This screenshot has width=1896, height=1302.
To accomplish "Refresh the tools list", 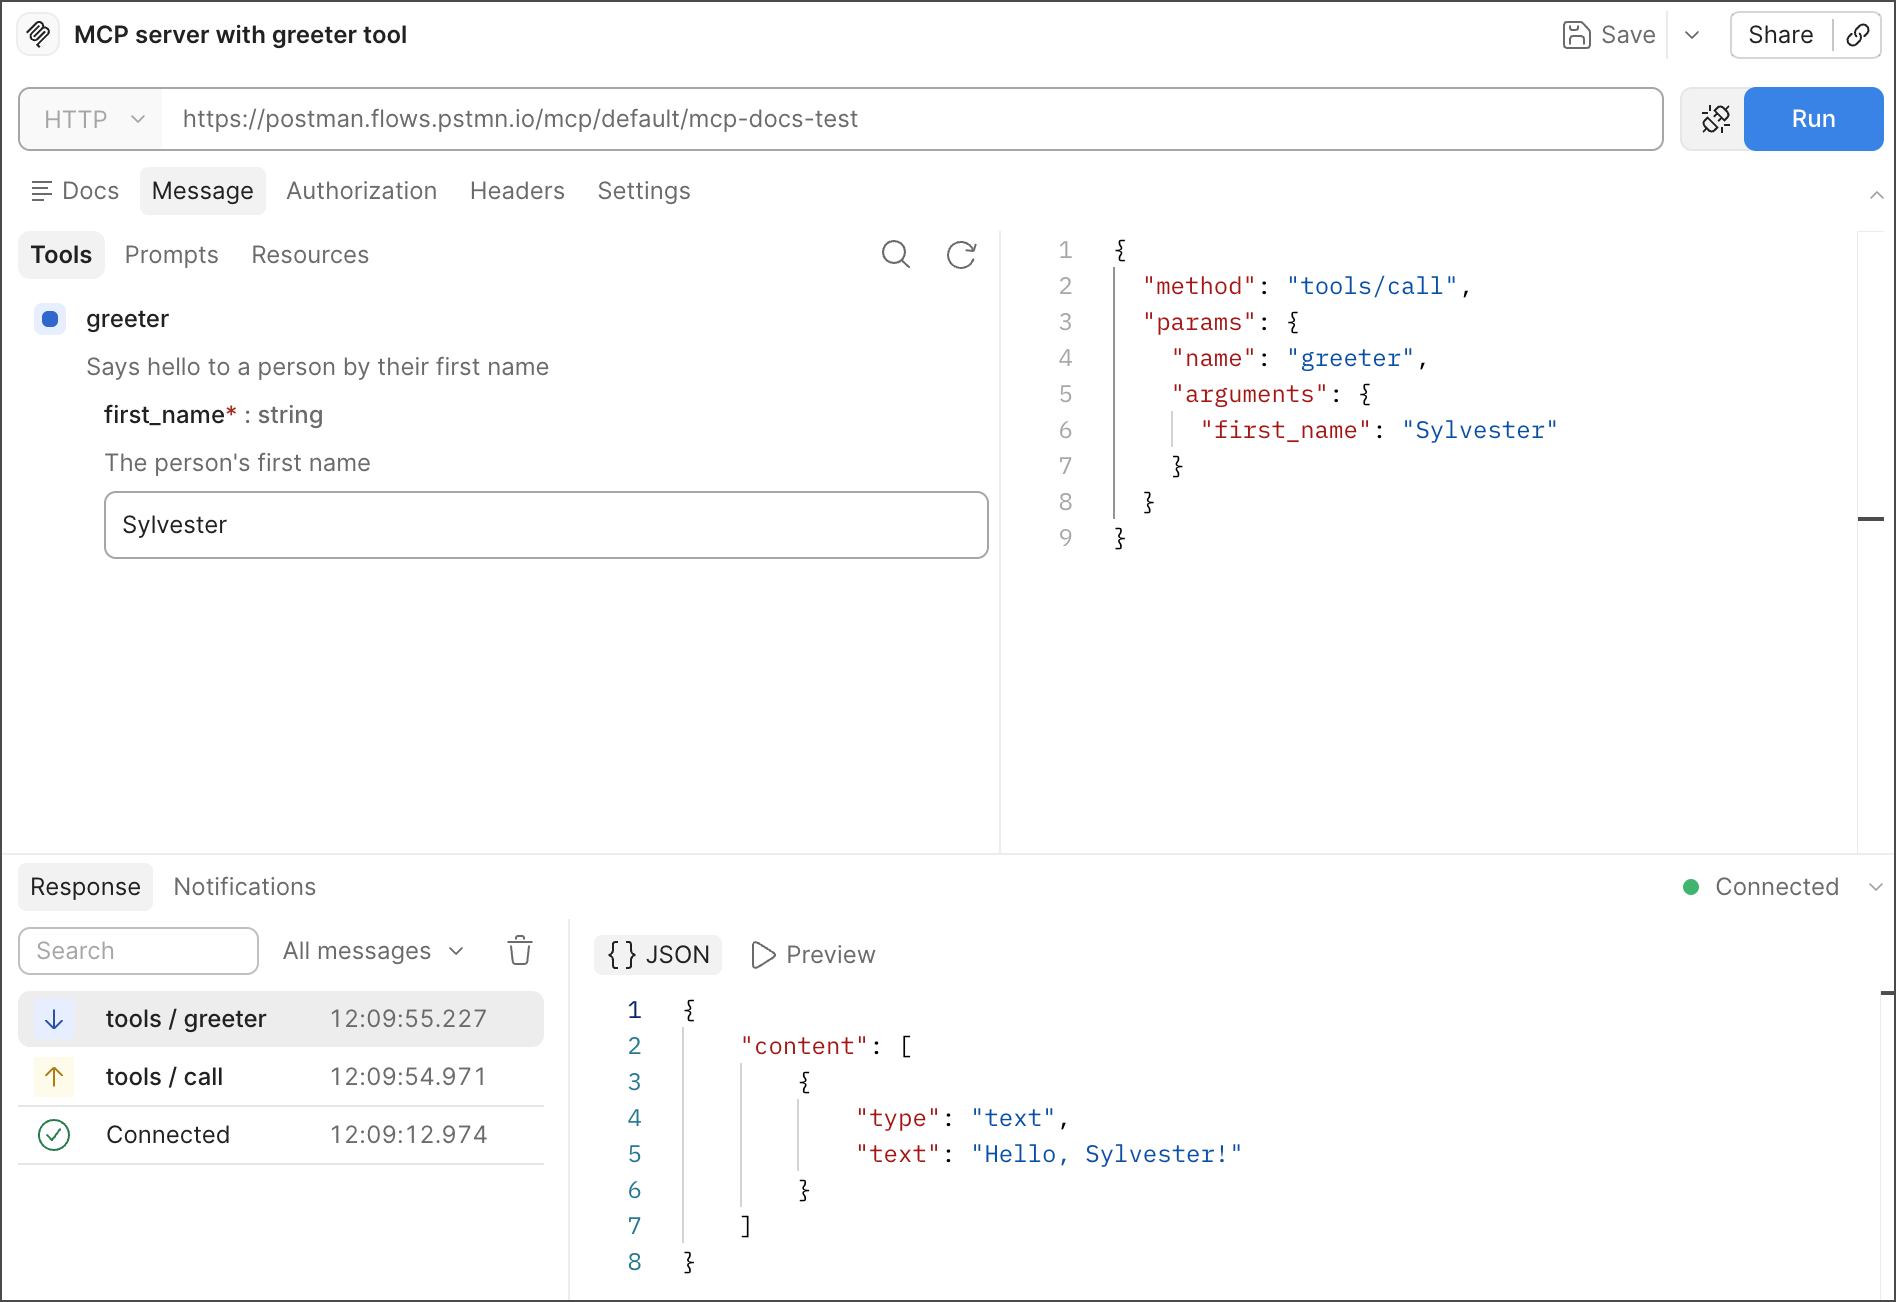I will (961, 255).
